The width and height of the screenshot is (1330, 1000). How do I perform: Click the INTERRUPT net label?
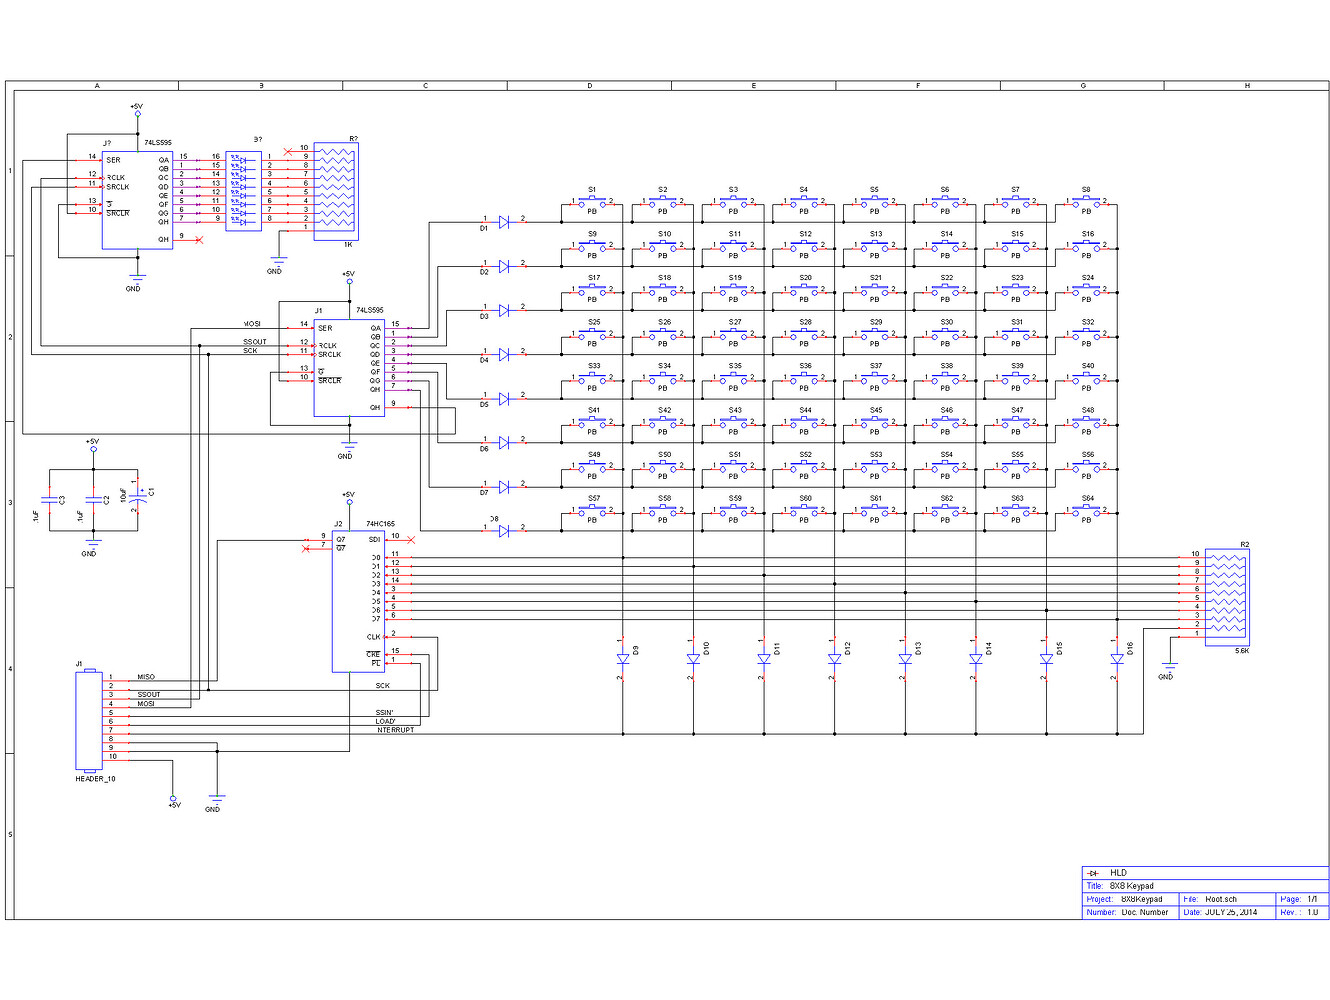tap(398, 729)
